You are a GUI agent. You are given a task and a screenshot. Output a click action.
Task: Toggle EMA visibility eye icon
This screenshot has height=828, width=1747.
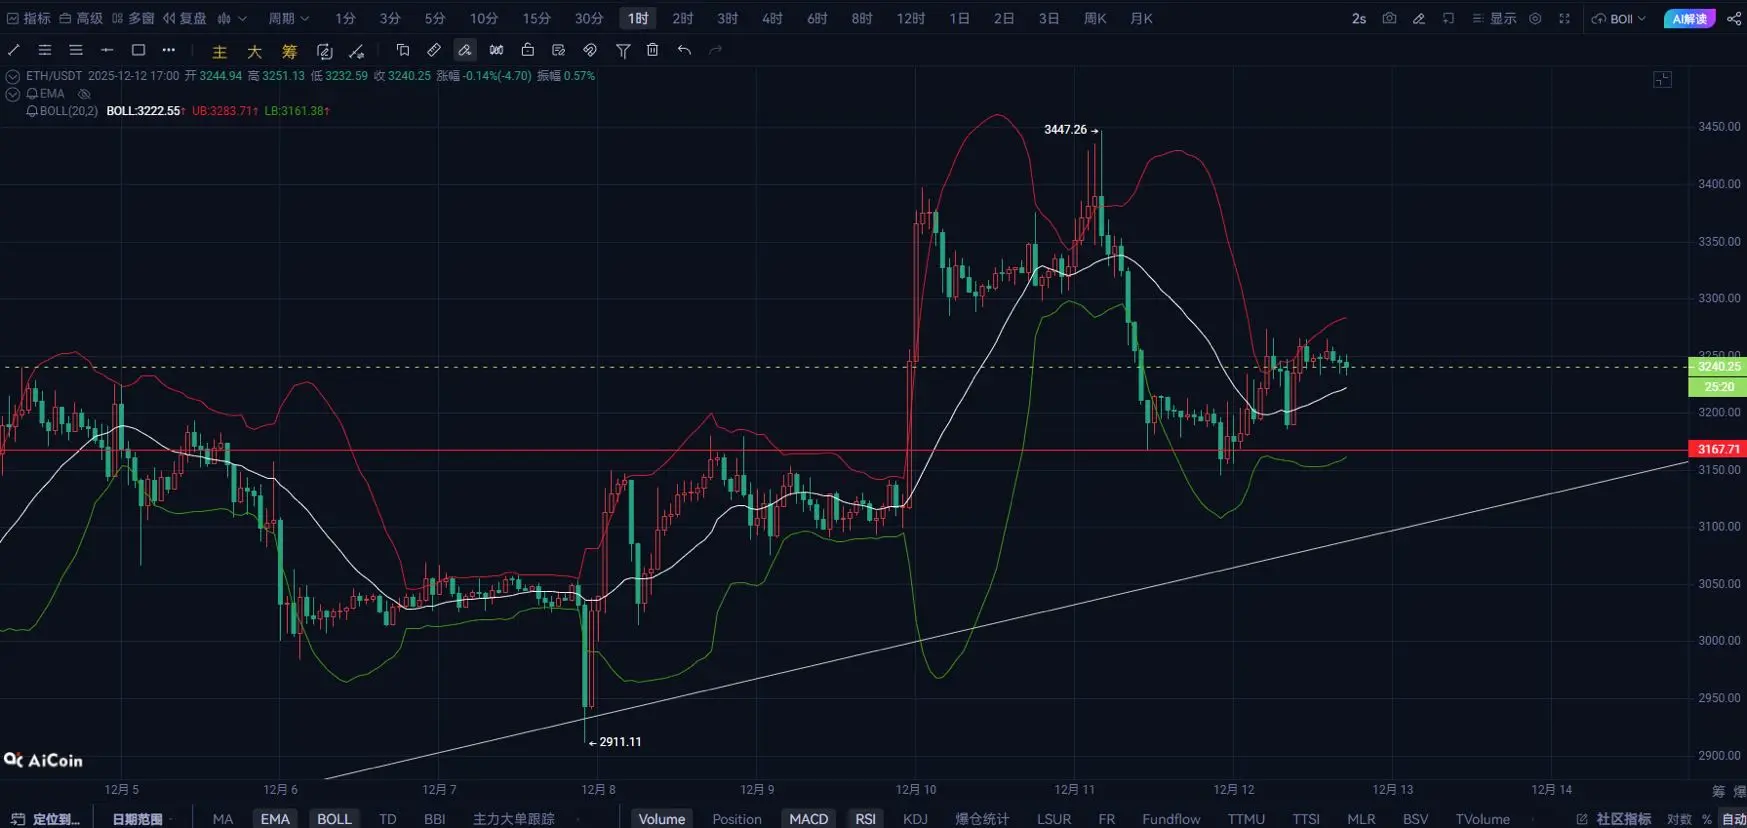[x=84, y=94]
